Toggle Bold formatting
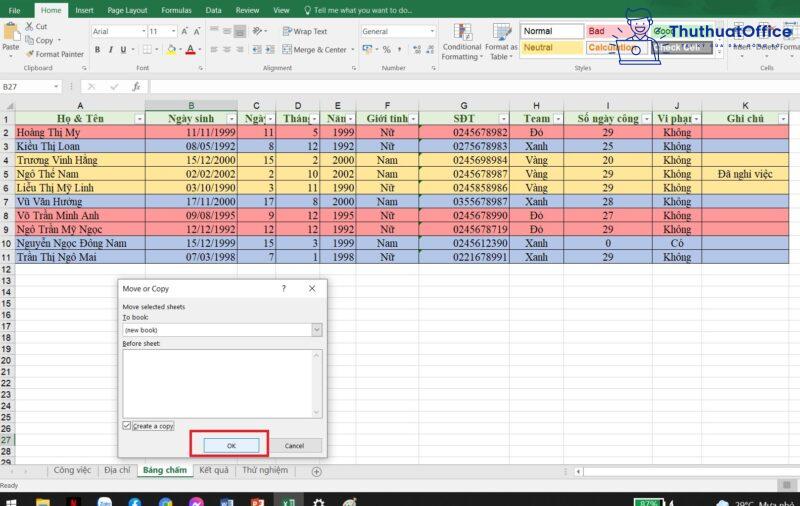 tap(97, 49)
